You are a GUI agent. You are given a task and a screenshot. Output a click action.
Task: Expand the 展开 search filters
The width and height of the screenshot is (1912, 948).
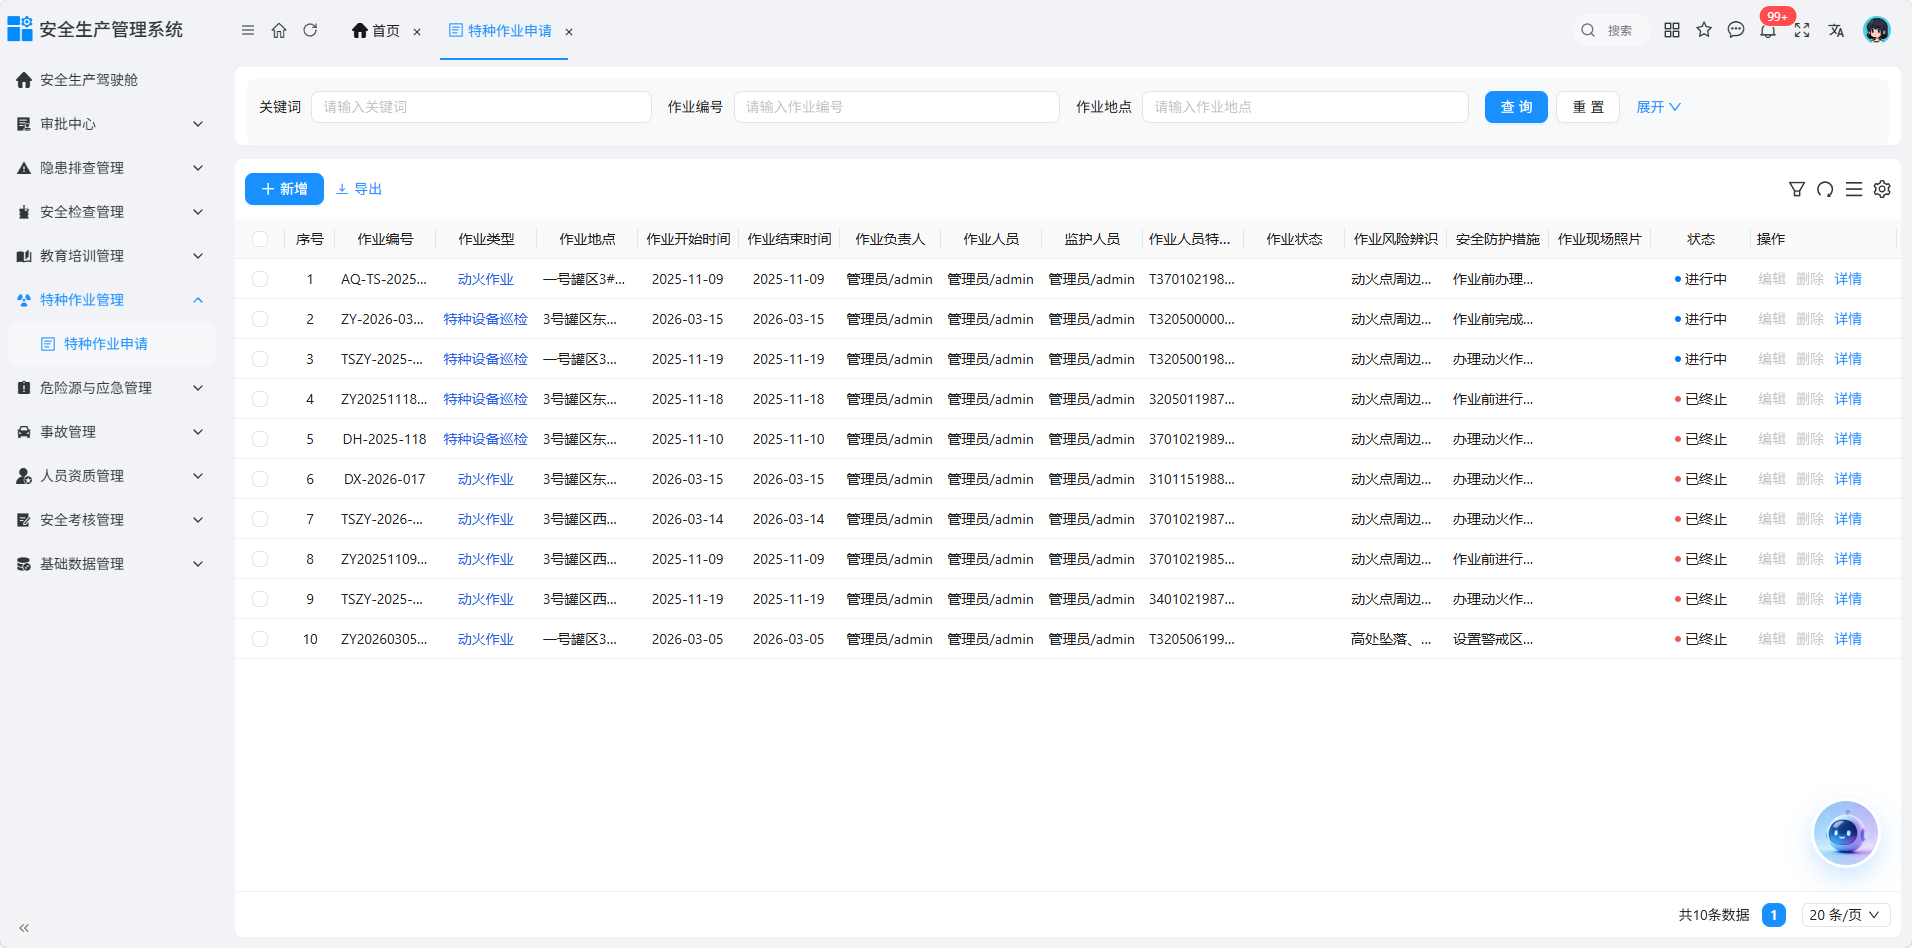[1658, 107]
